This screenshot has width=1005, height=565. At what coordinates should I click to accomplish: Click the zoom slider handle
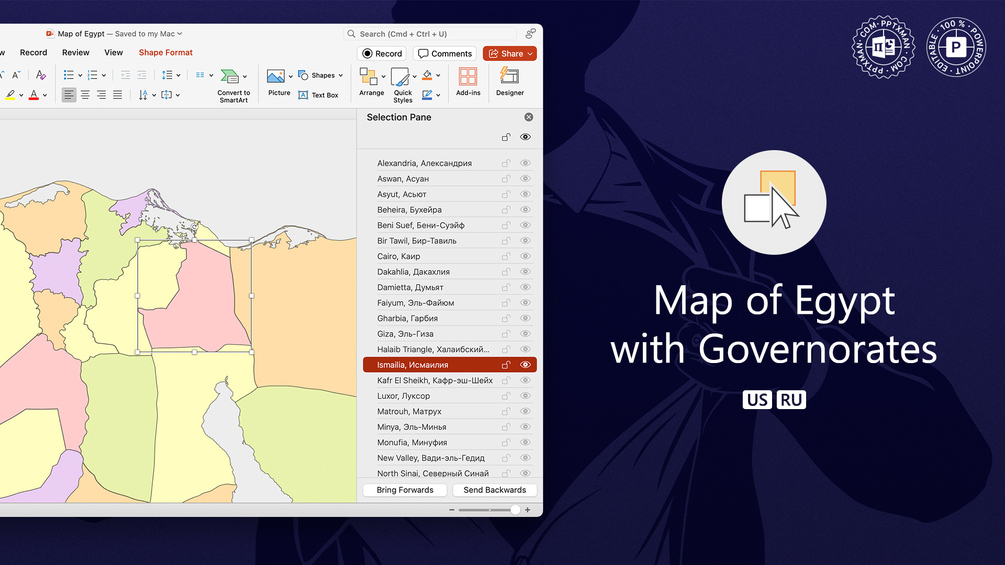[x=515, y=510]
